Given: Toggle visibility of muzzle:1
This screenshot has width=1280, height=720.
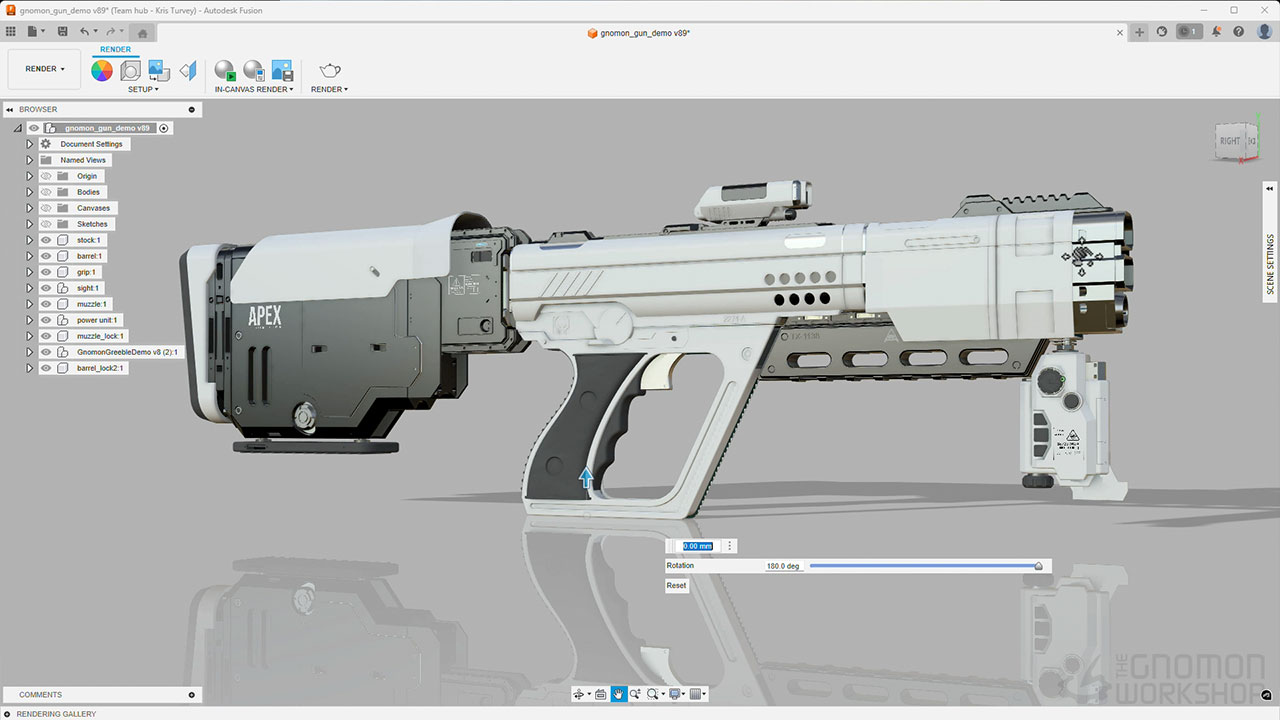Looking at the screenshot, I should (46, 304).
